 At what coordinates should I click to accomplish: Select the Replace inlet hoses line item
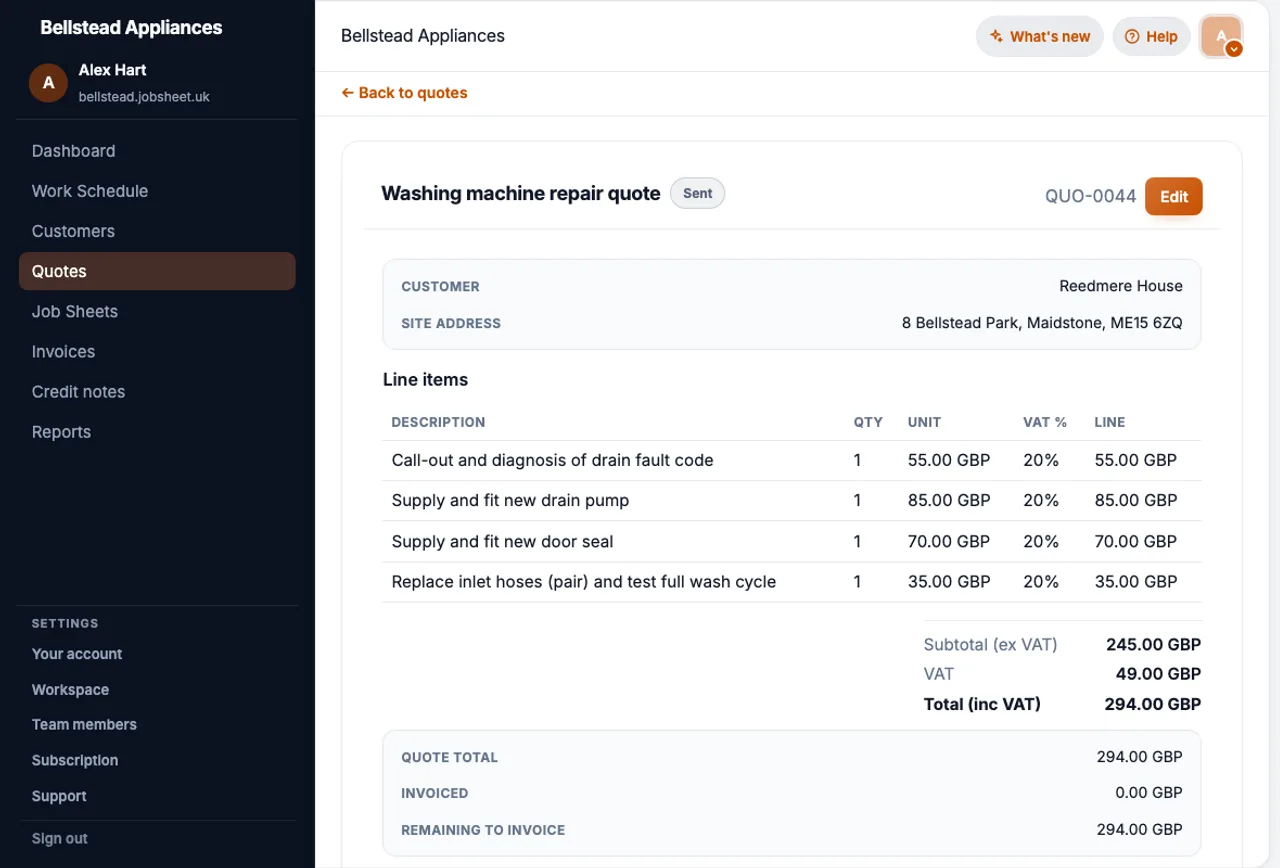point(791,582)
